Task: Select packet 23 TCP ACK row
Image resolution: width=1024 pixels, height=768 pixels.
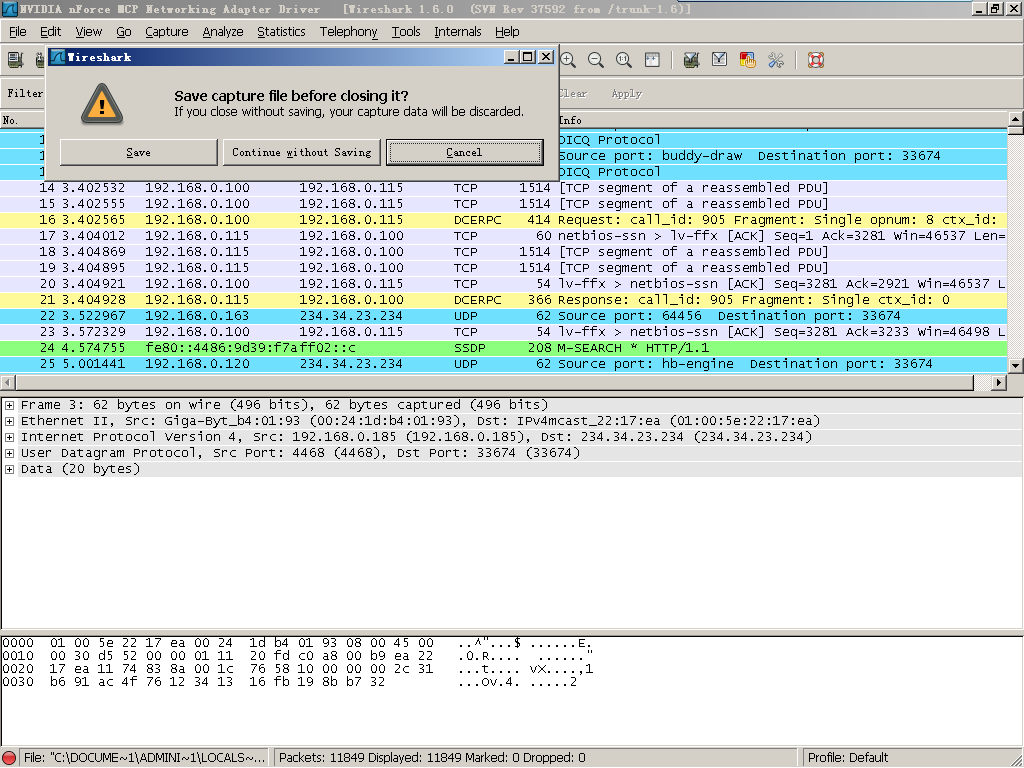Action: pyautogui.click(x=504, y=332)
